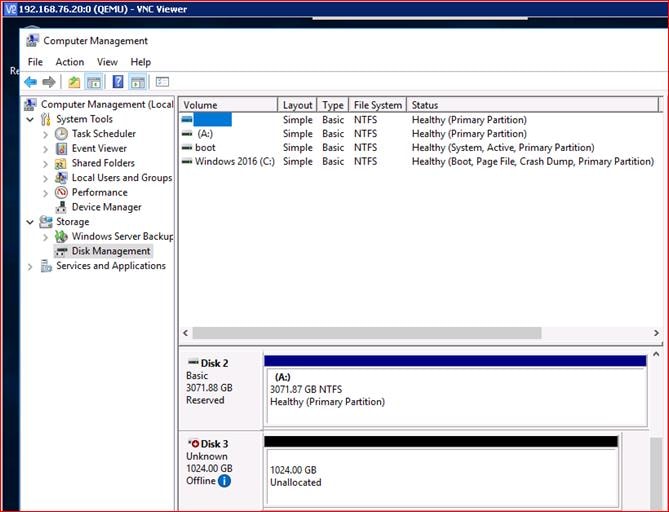Click the horizontal scrollbar thumb in volume list
Image resolution: width=669 pixels, height=512 pixels.
(367, 333)
